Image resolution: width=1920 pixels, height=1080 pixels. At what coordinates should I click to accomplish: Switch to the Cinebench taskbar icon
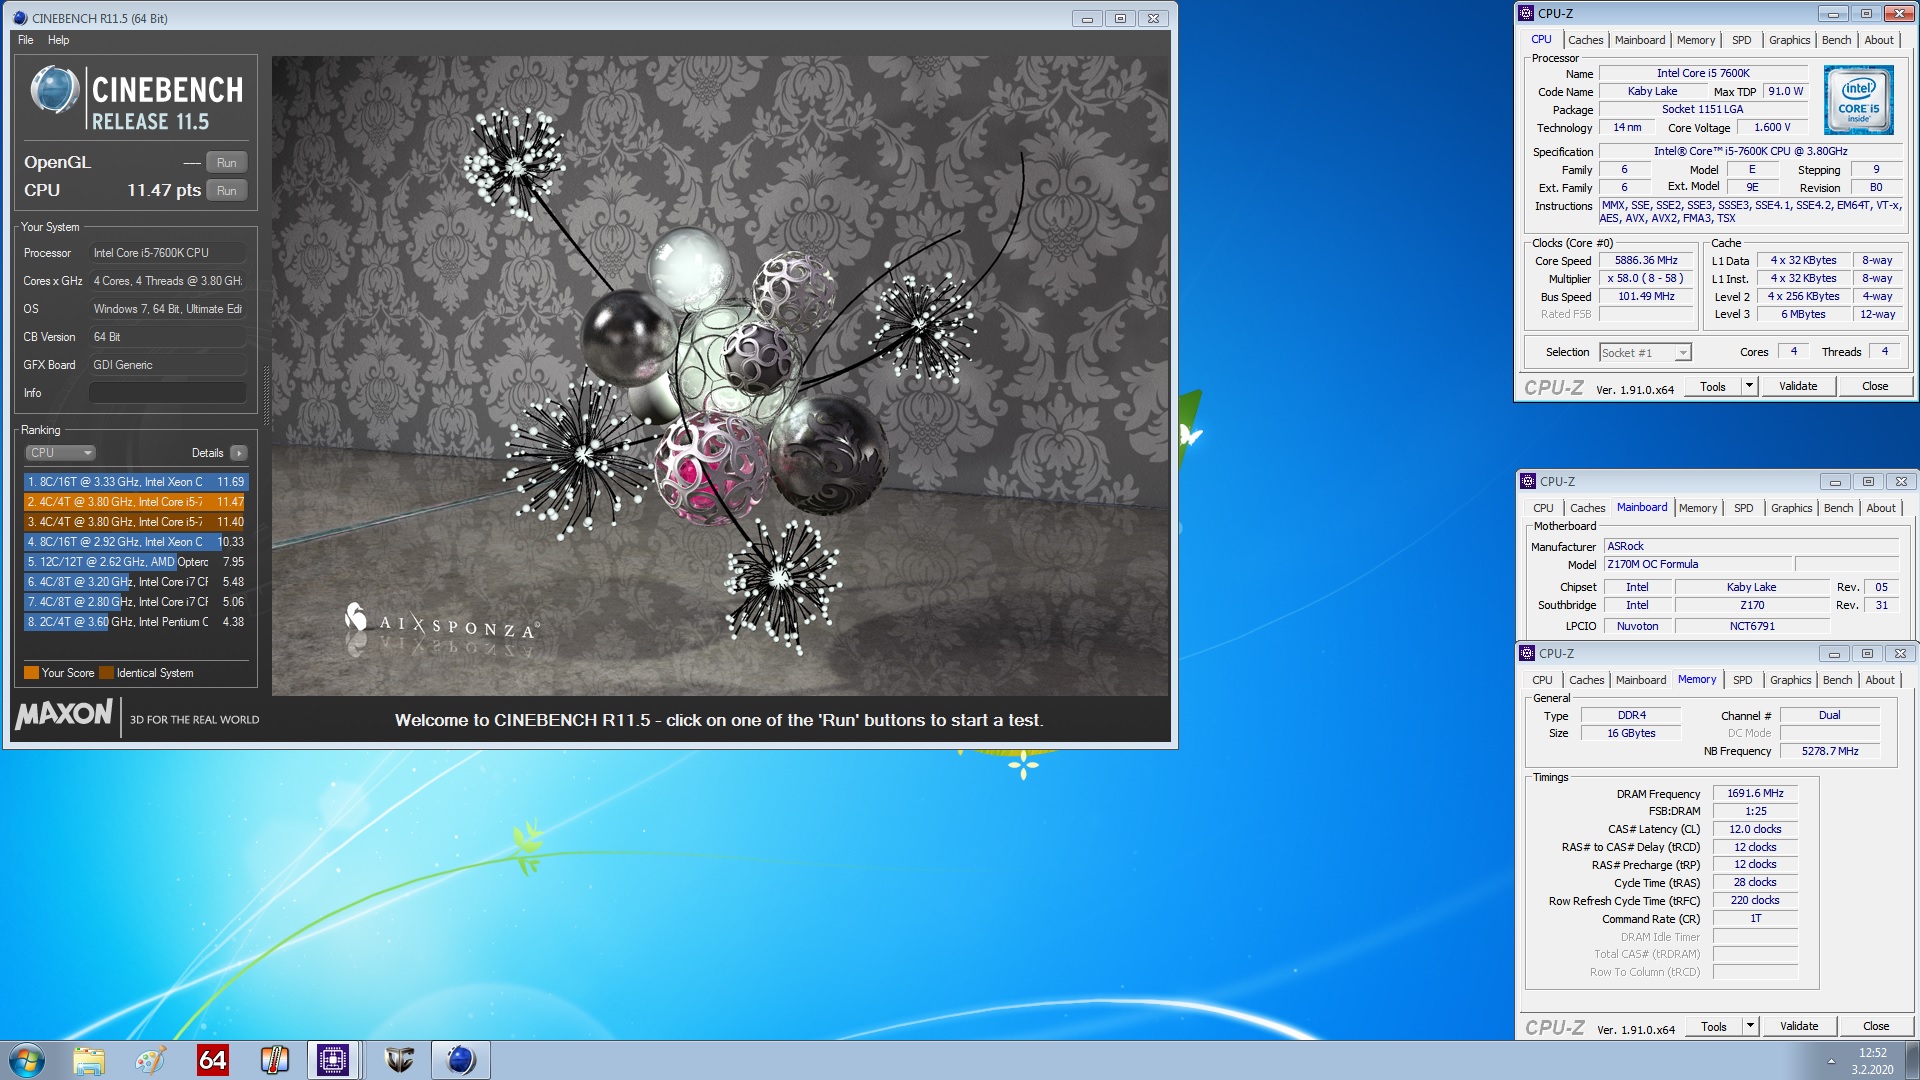point(460,1060)
